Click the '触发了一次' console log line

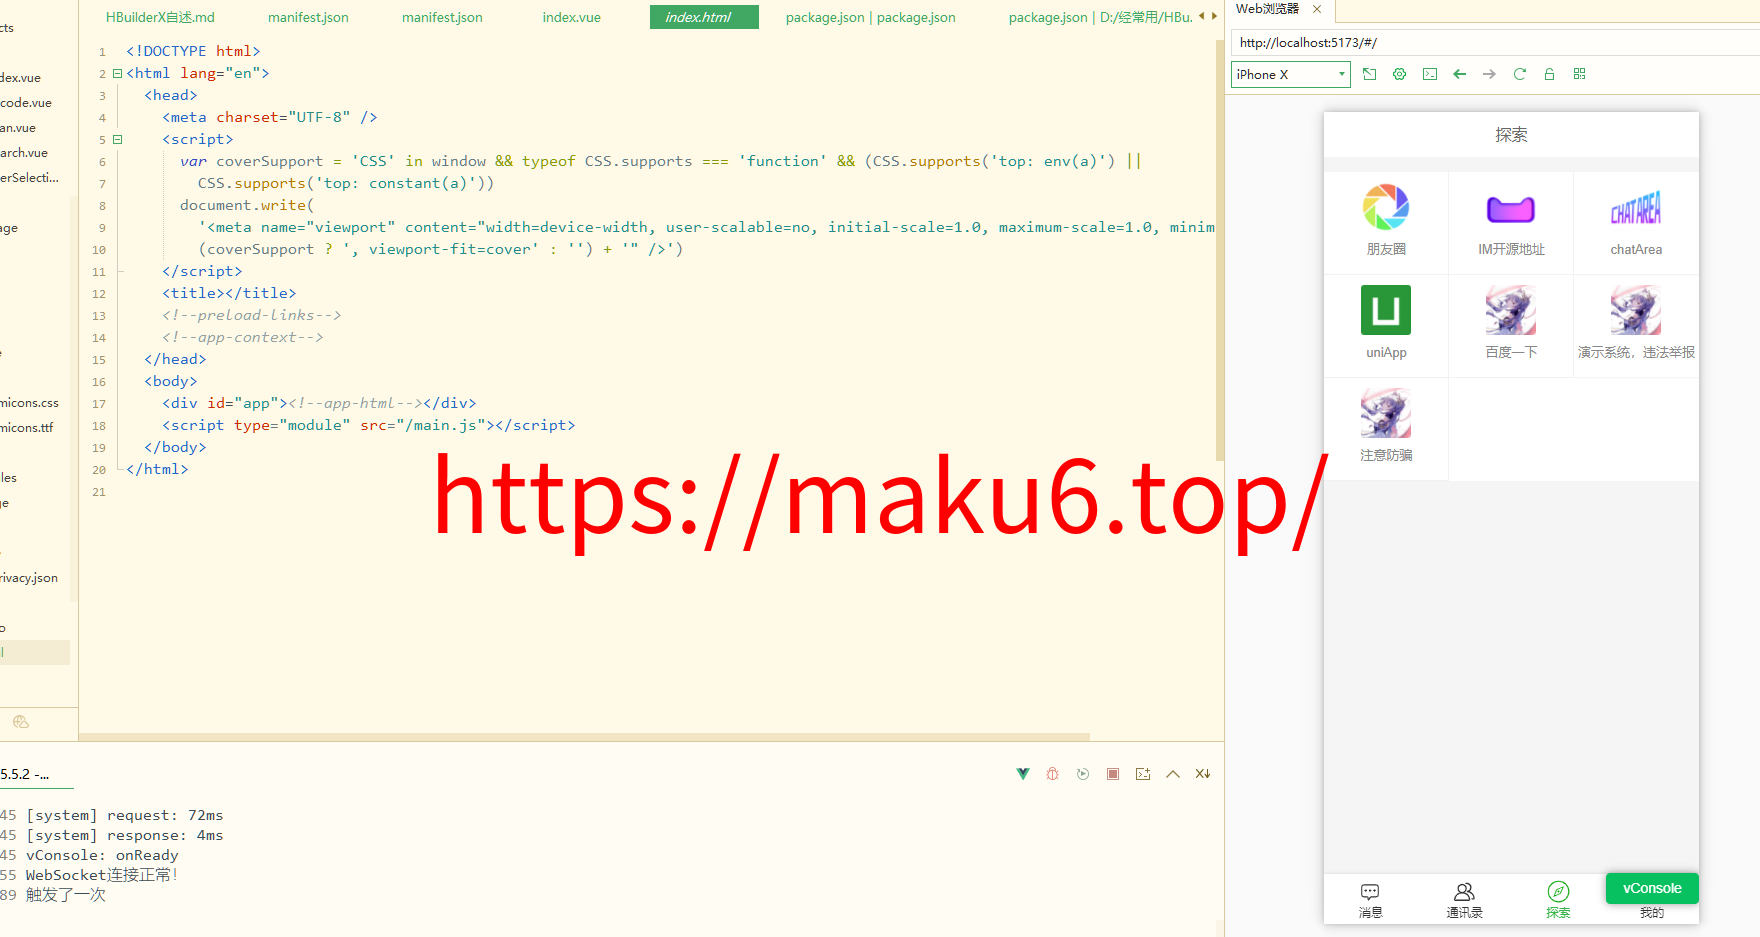[x=66, y=895]
